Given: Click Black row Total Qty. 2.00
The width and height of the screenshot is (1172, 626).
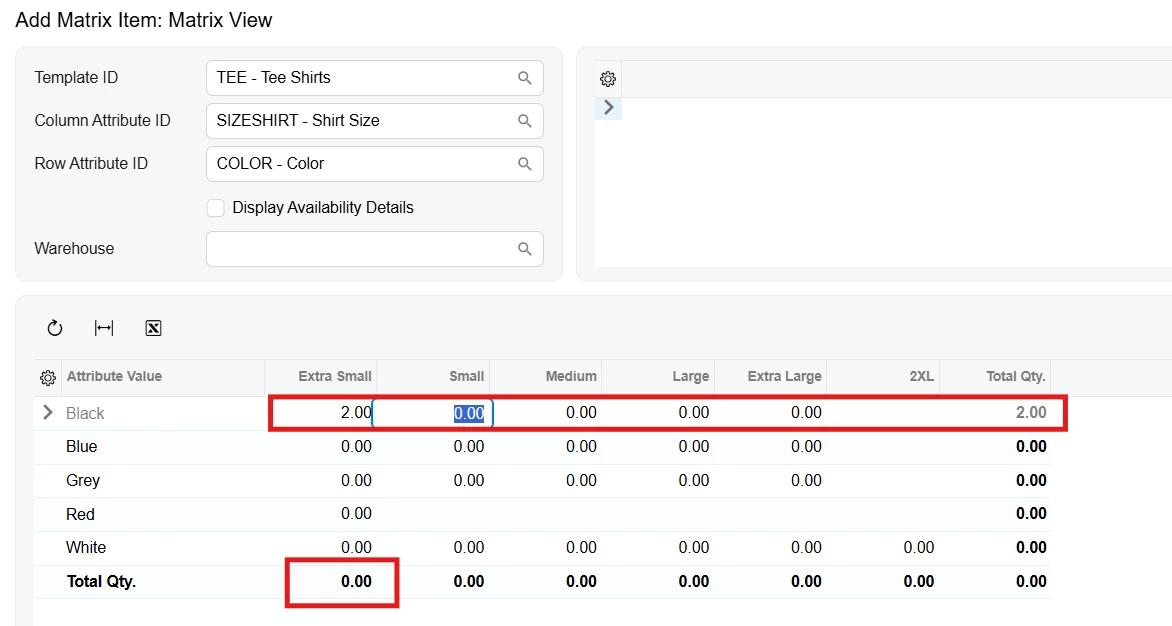Looking at the screenshot, I should (996, 412).
